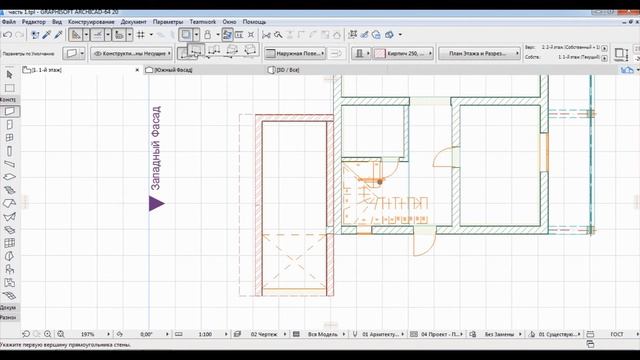Click ГОСТ dimension standard button
The width and height of the screenshot is (640, 360).
[617, 334]
